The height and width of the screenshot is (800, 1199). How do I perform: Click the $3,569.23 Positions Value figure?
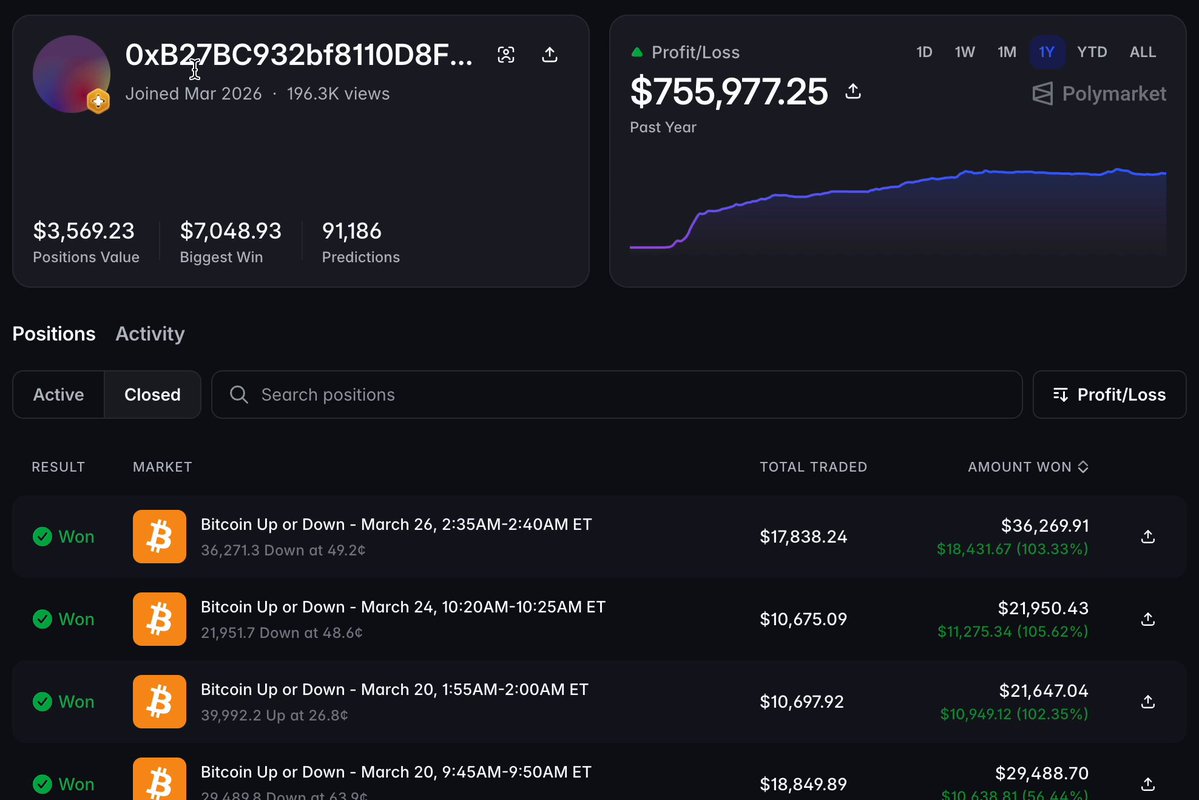pyautogui.click(x=83, y=231)
